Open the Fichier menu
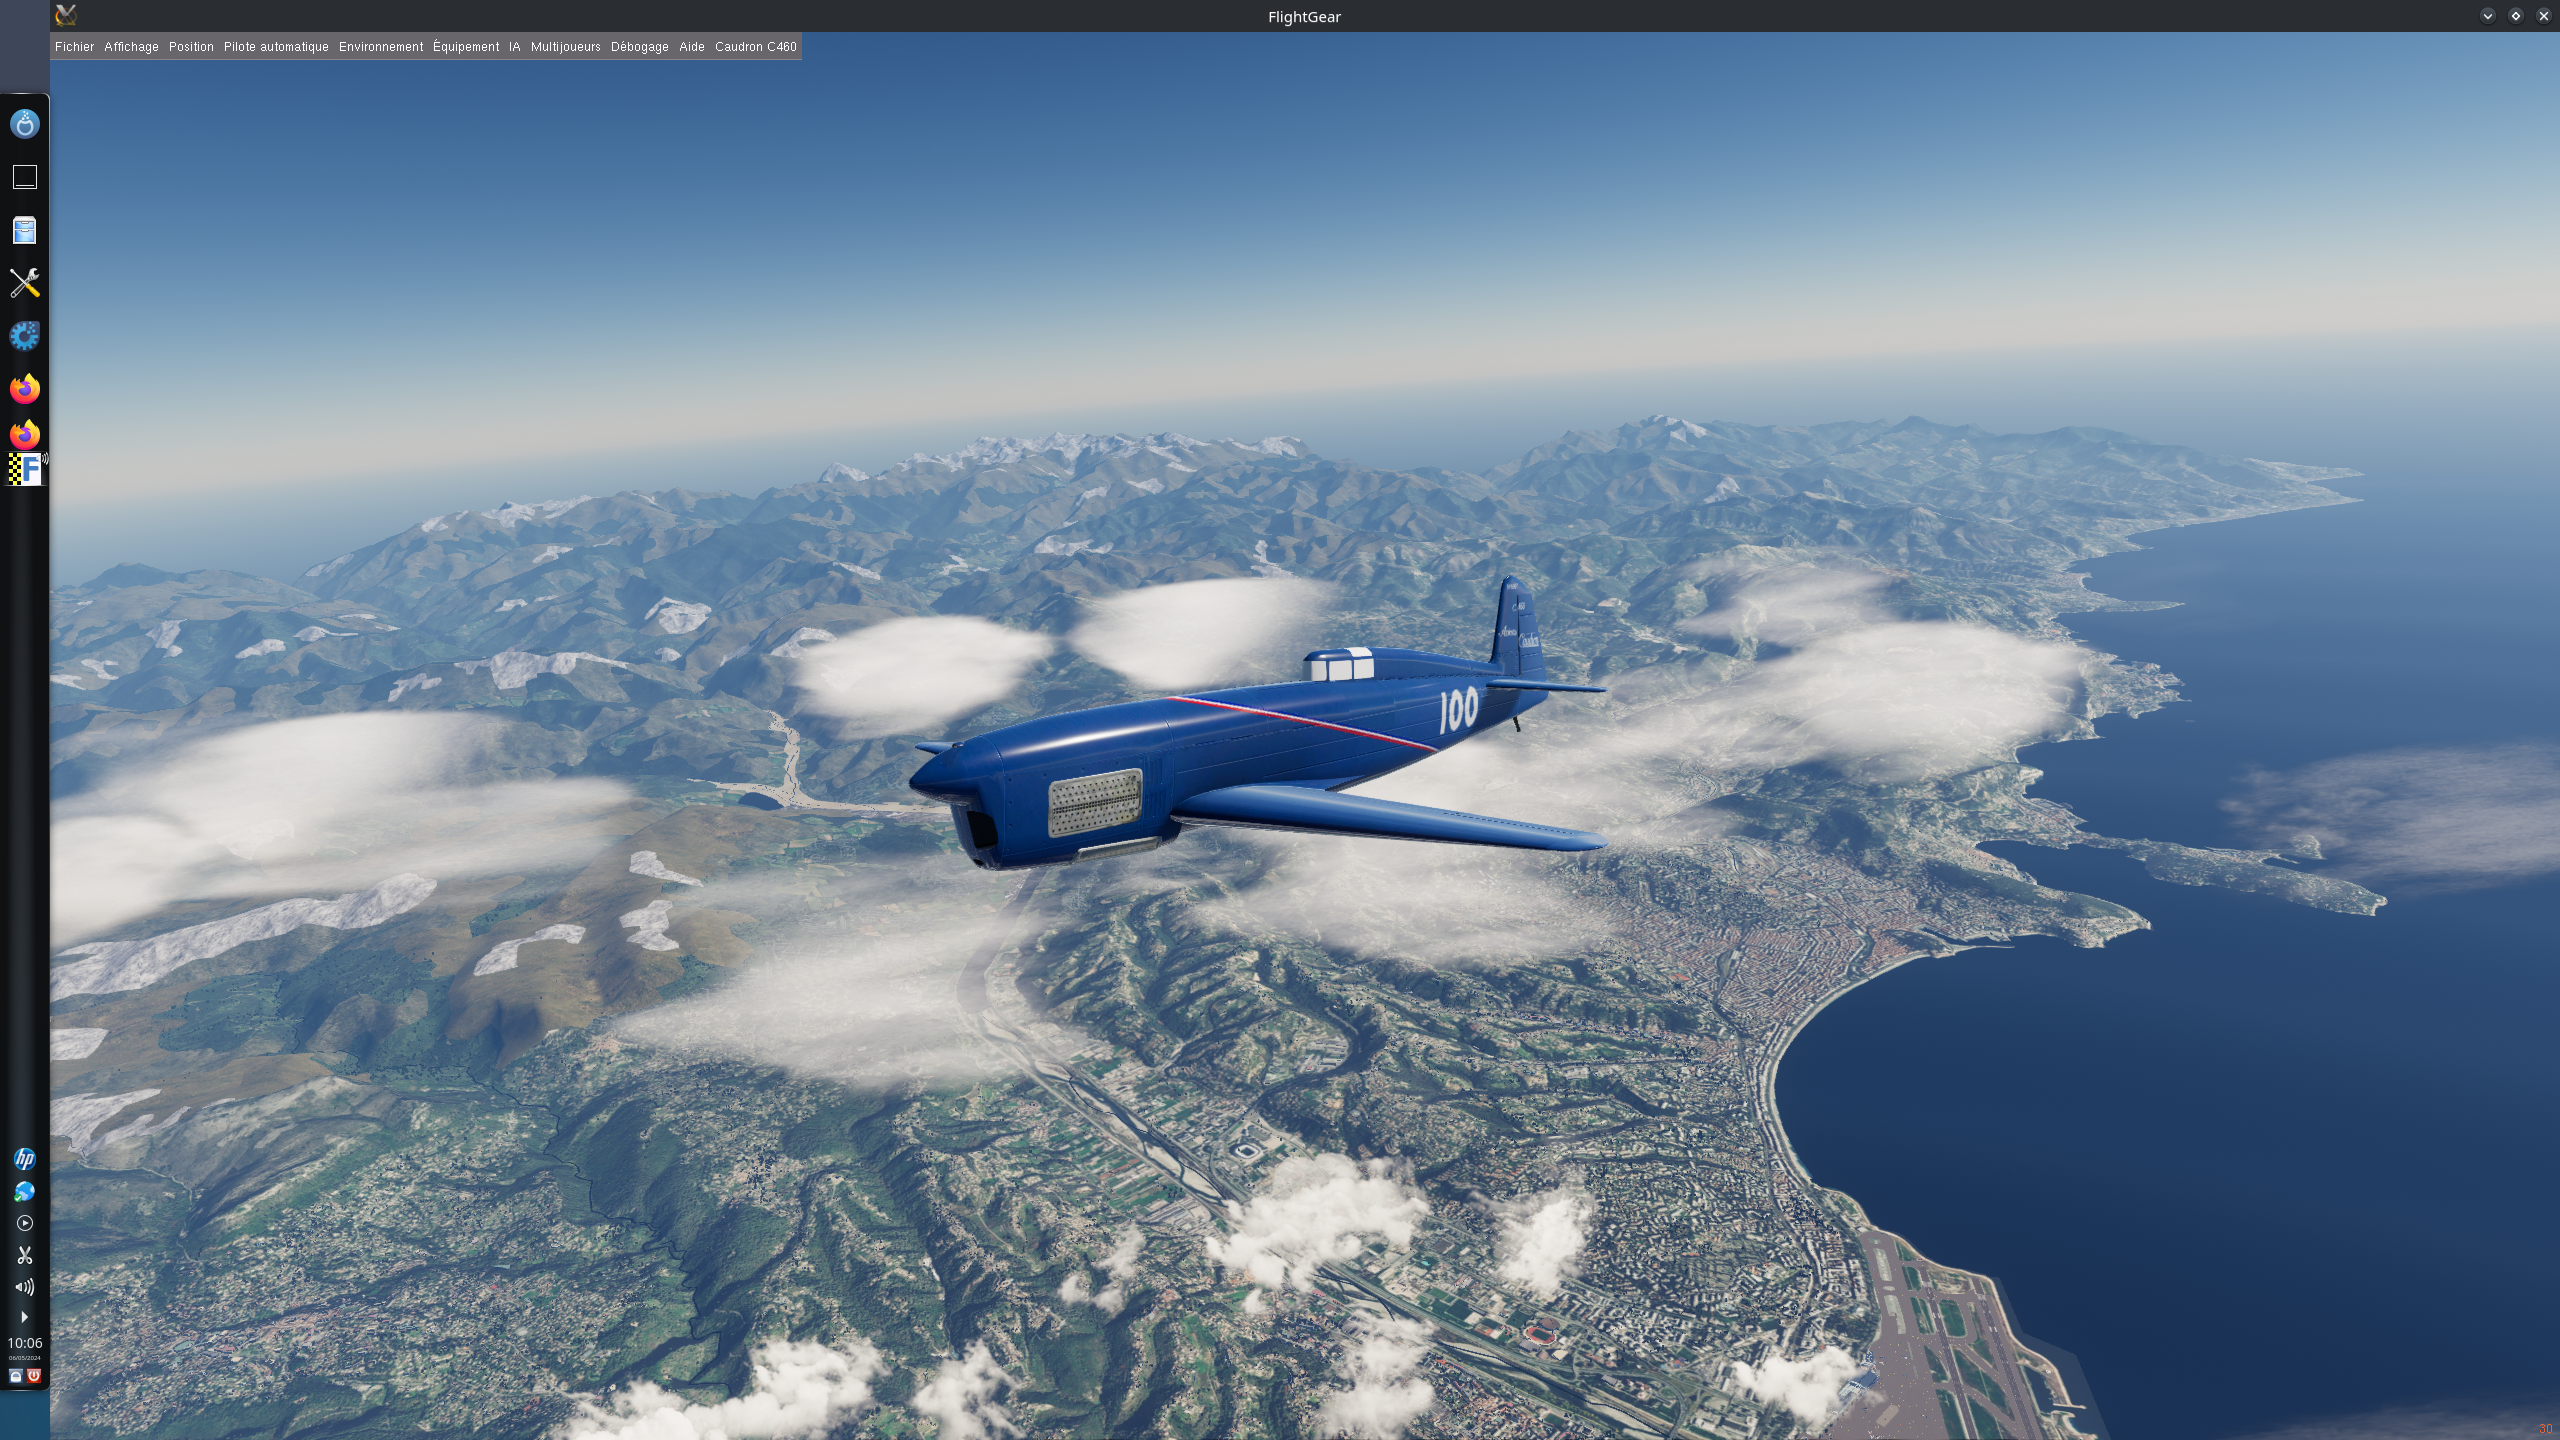Screen dimensions: 2560x1440 (x=74, y=47)
